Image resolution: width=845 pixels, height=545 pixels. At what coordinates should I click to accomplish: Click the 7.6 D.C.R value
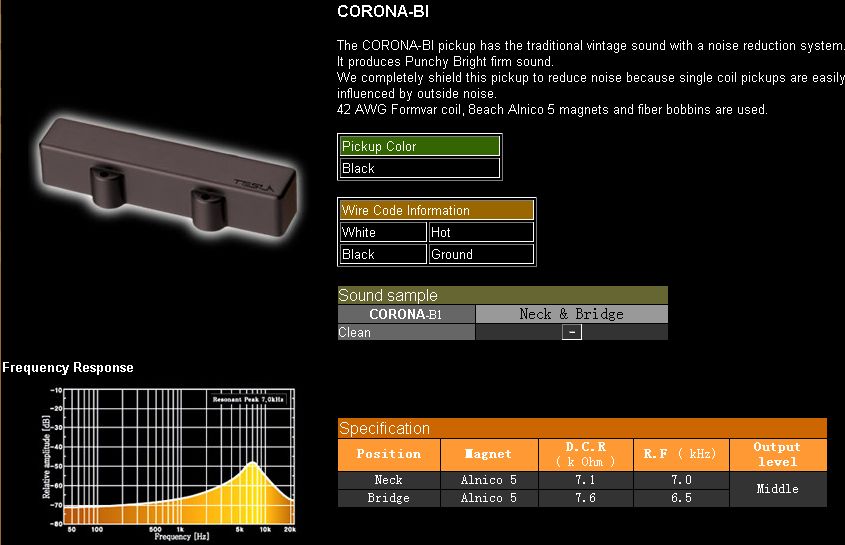point(586,498)
